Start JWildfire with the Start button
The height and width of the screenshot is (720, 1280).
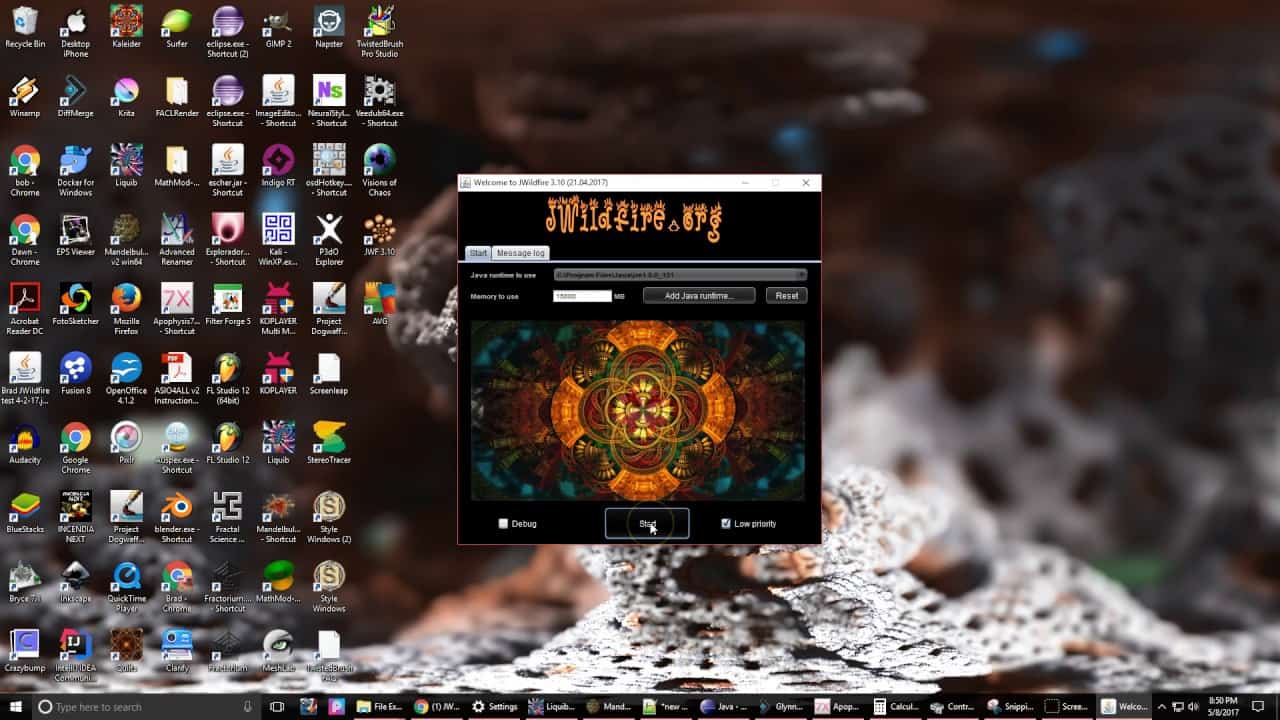[647, 523]
